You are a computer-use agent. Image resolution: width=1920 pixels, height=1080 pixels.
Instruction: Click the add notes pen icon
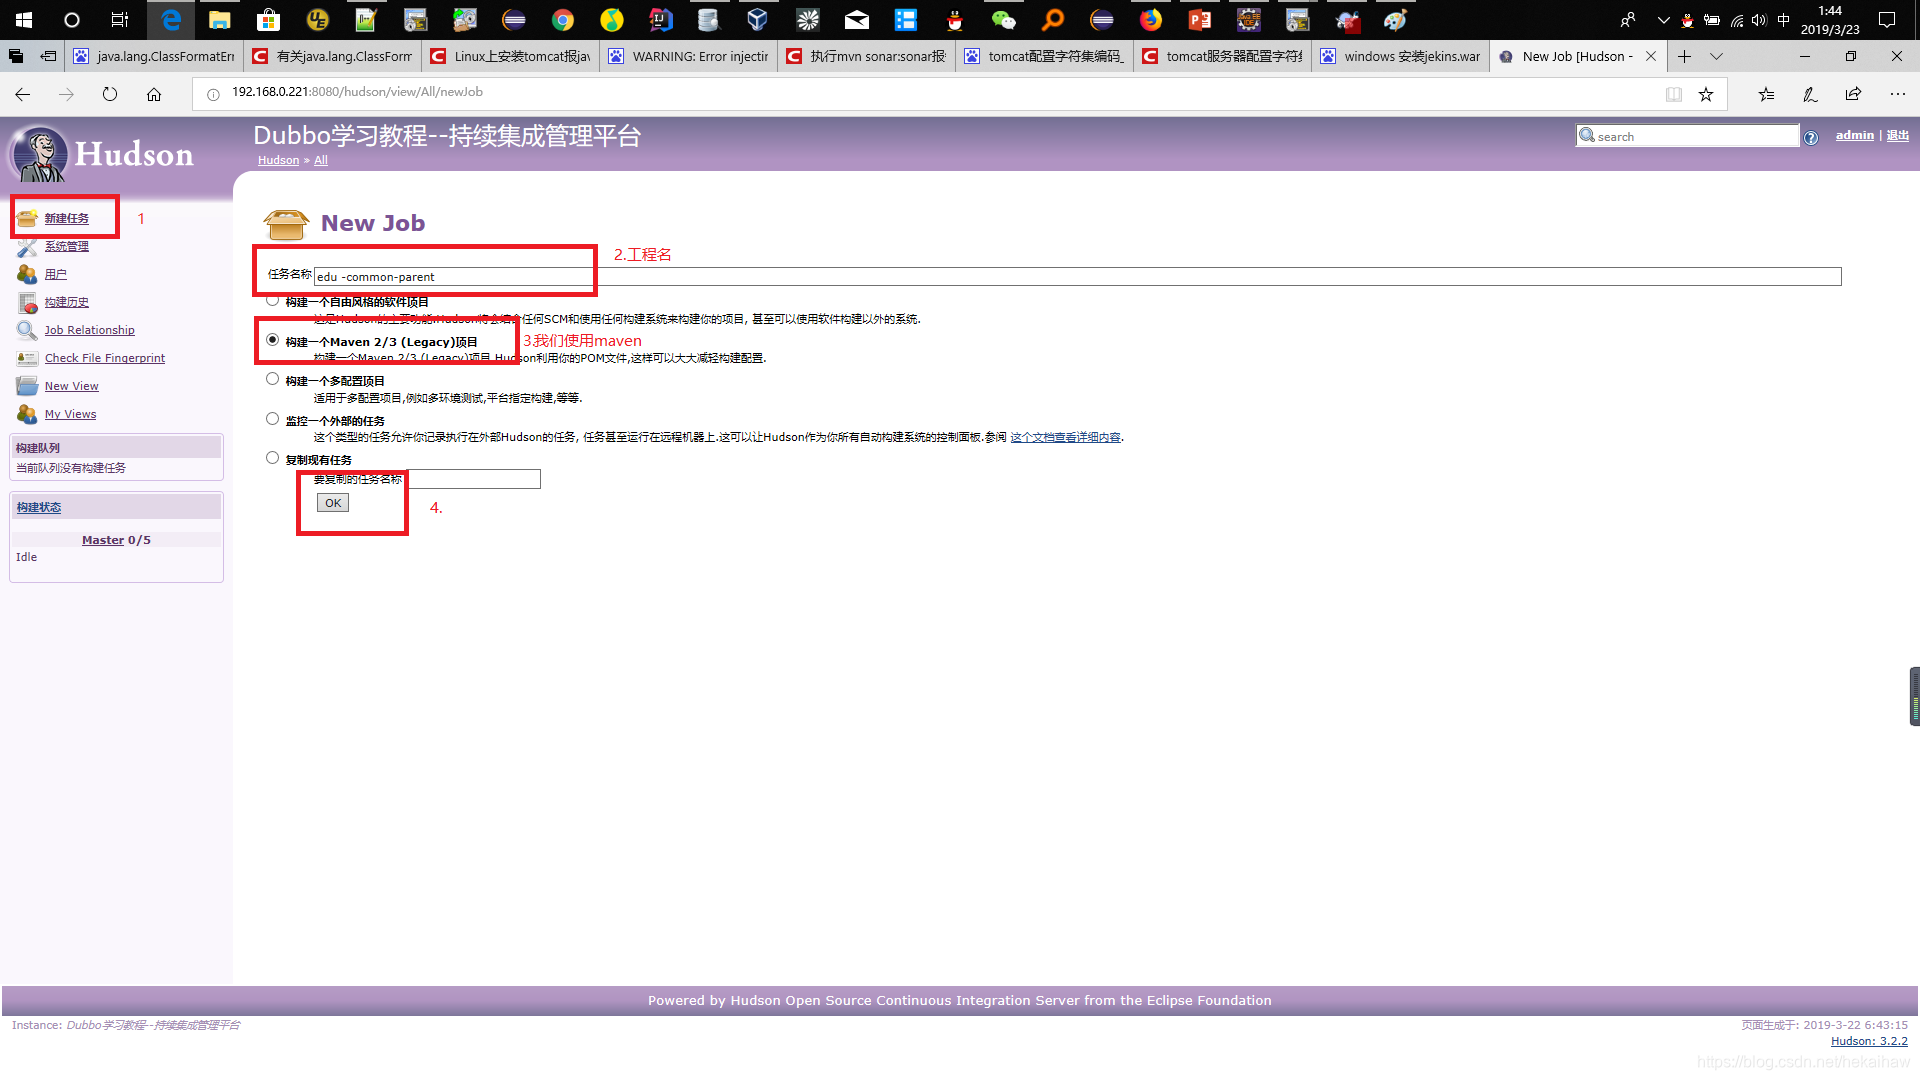[1810, 94]
